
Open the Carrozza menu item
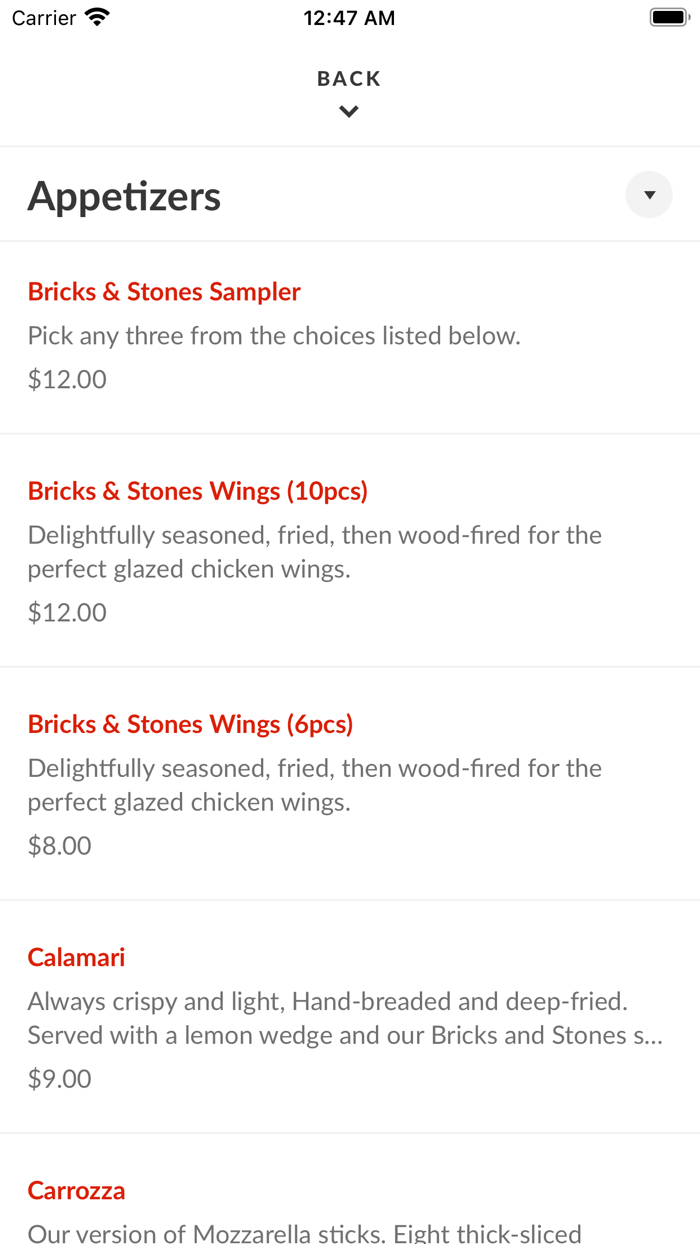76,1190
